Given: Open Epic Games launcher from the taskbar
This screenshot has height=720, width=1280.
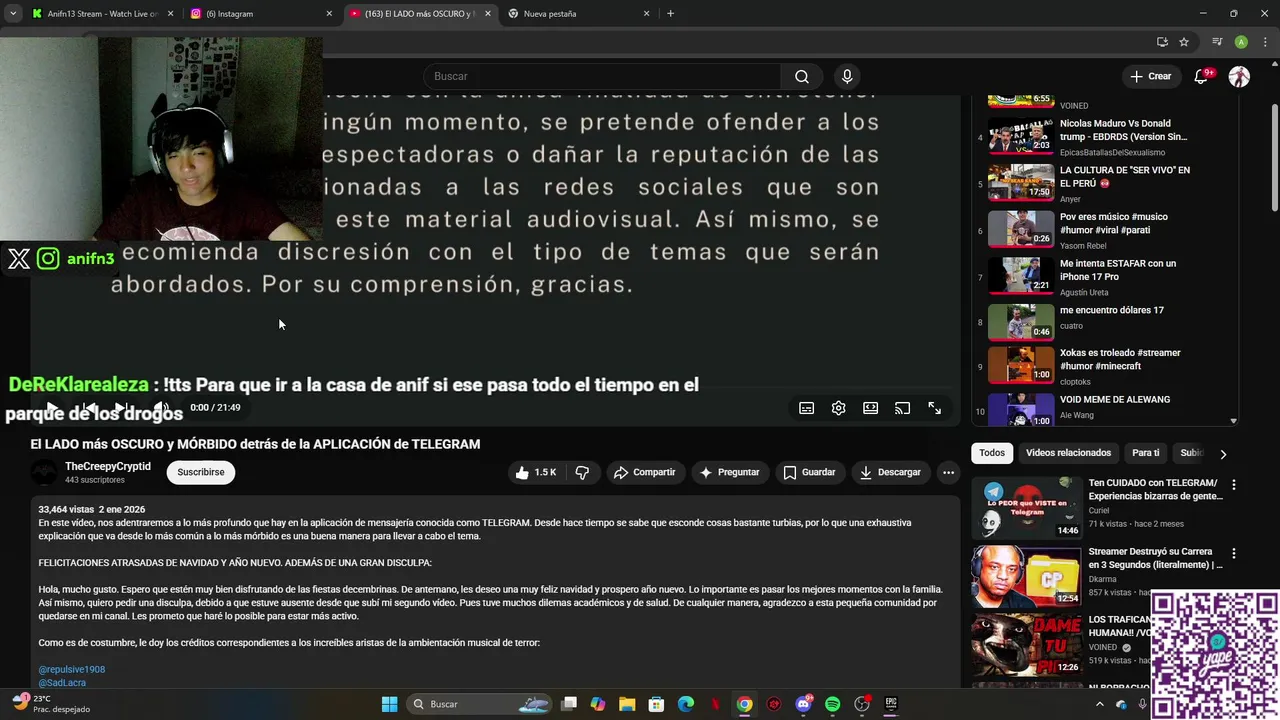Looking at the screenshot, I should pyautogui.click(x=890, y=704).
